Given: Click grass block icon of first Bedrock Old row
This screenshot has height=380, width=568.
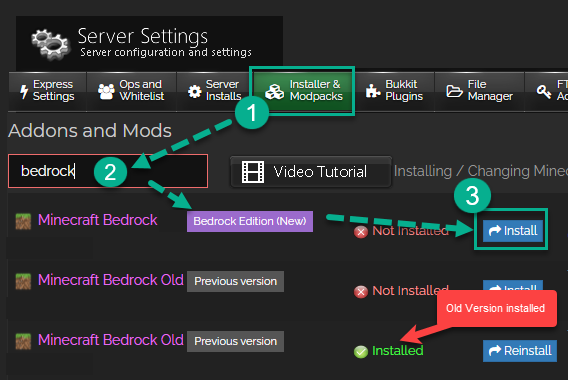Looking at the screenshot, I should (23, 281).
